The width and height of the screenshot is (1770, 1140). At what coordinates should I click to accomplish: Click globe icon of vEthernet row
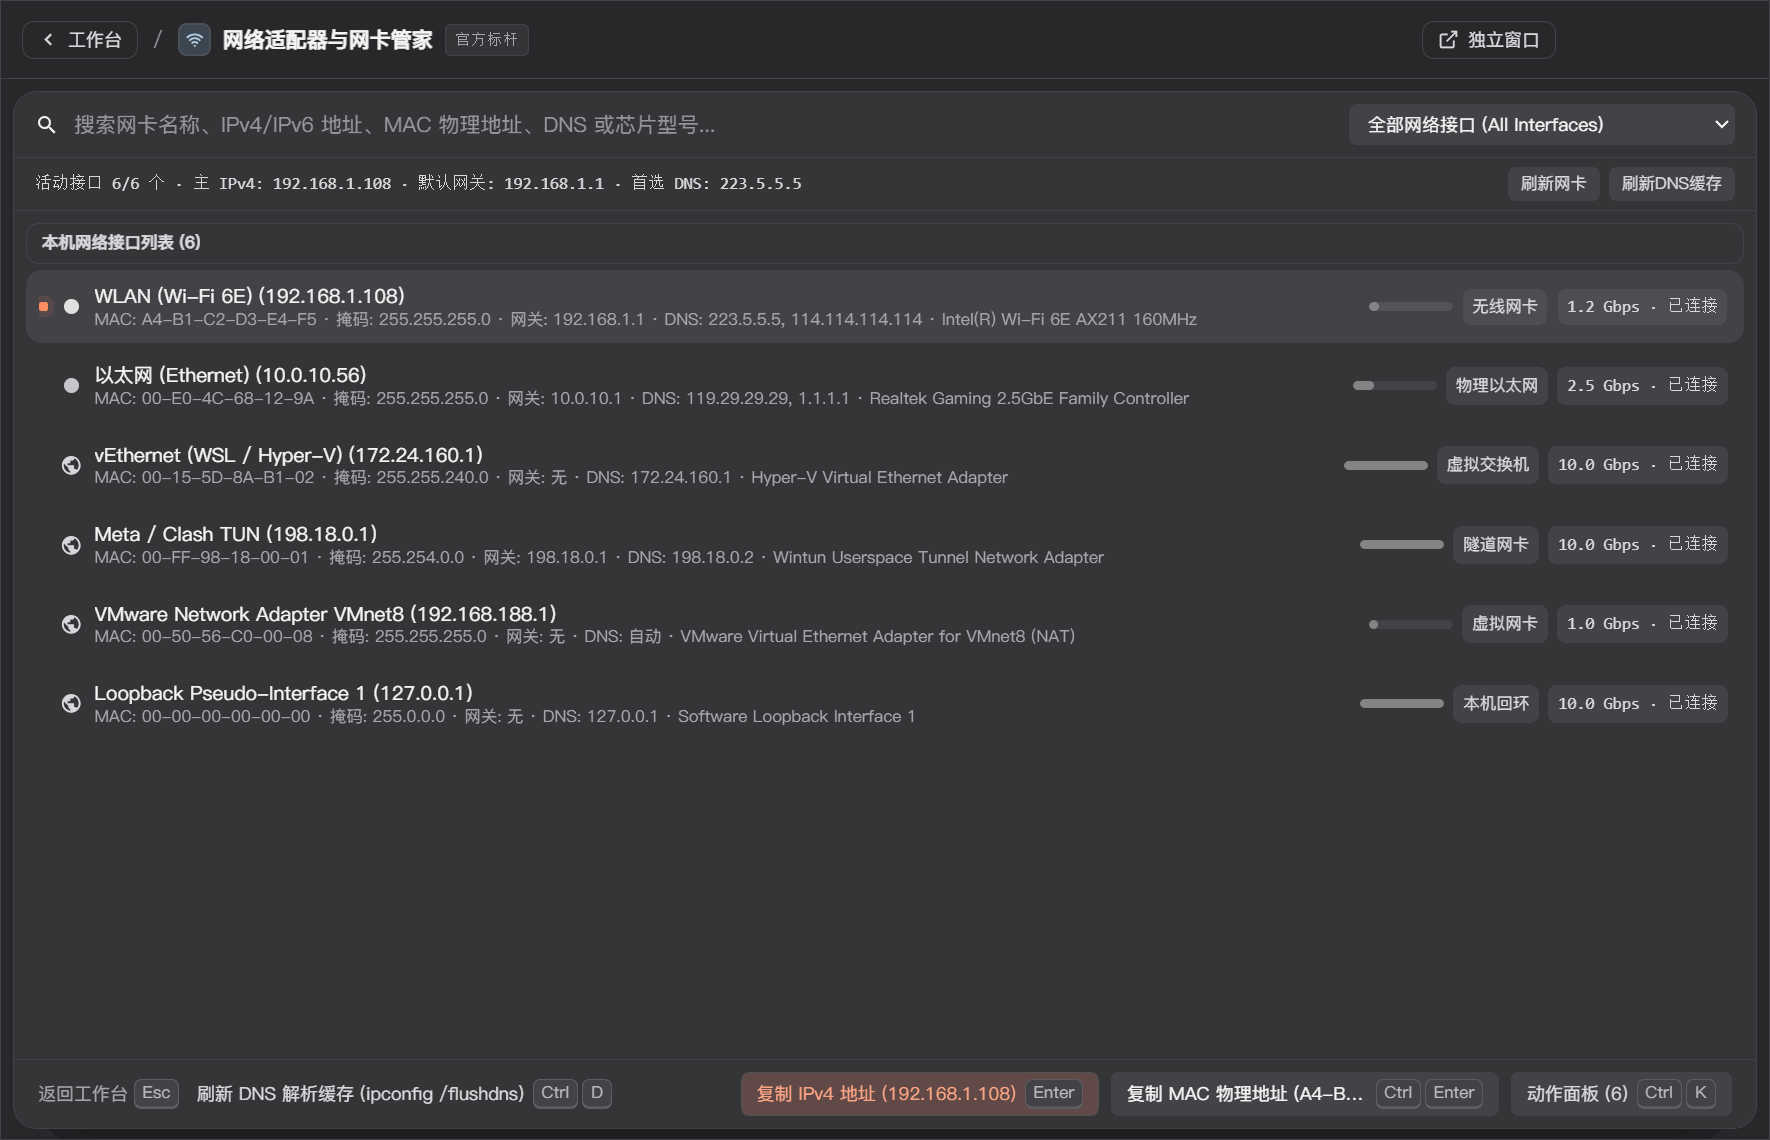coord(71,465)
